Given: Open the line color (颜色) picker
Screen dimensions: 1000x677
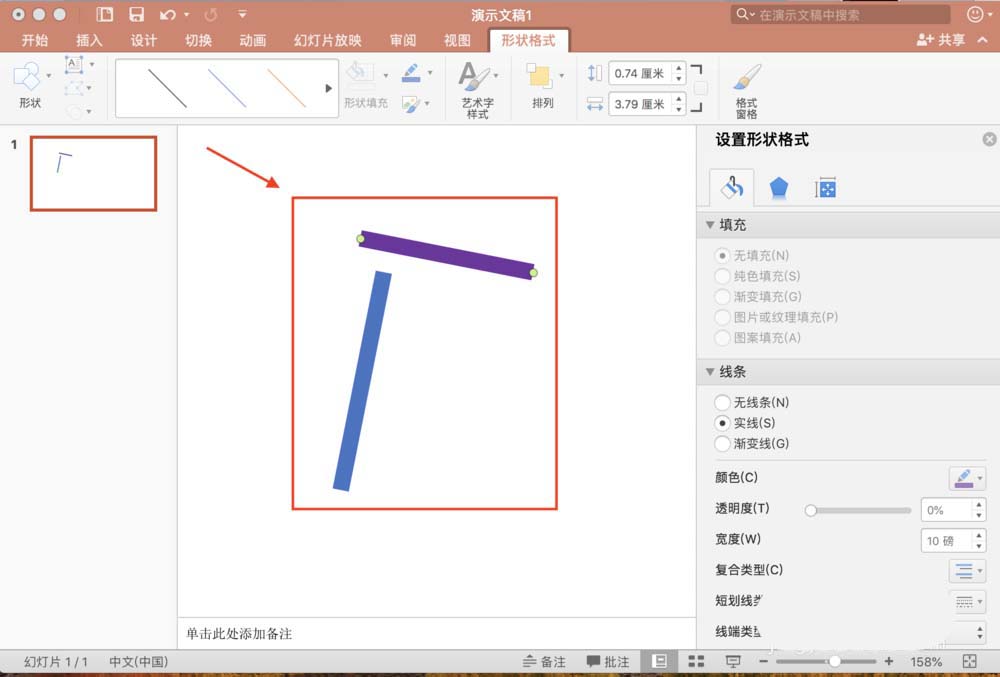Looking at the screenshot, I should coord(967,477).
